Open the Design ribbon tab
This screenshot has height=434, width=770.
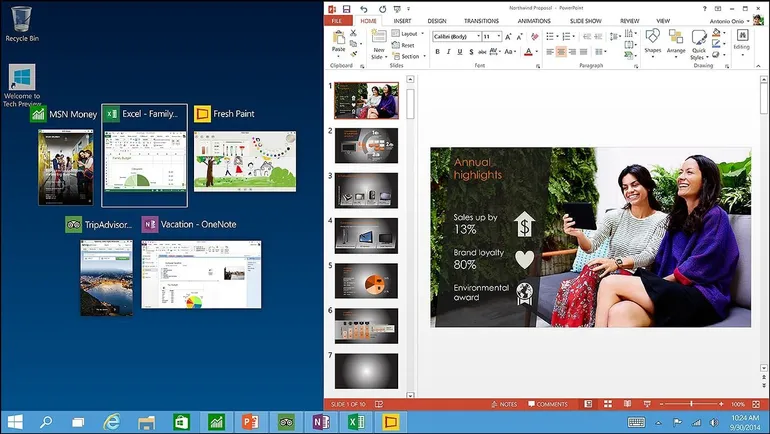click(437, 20)
